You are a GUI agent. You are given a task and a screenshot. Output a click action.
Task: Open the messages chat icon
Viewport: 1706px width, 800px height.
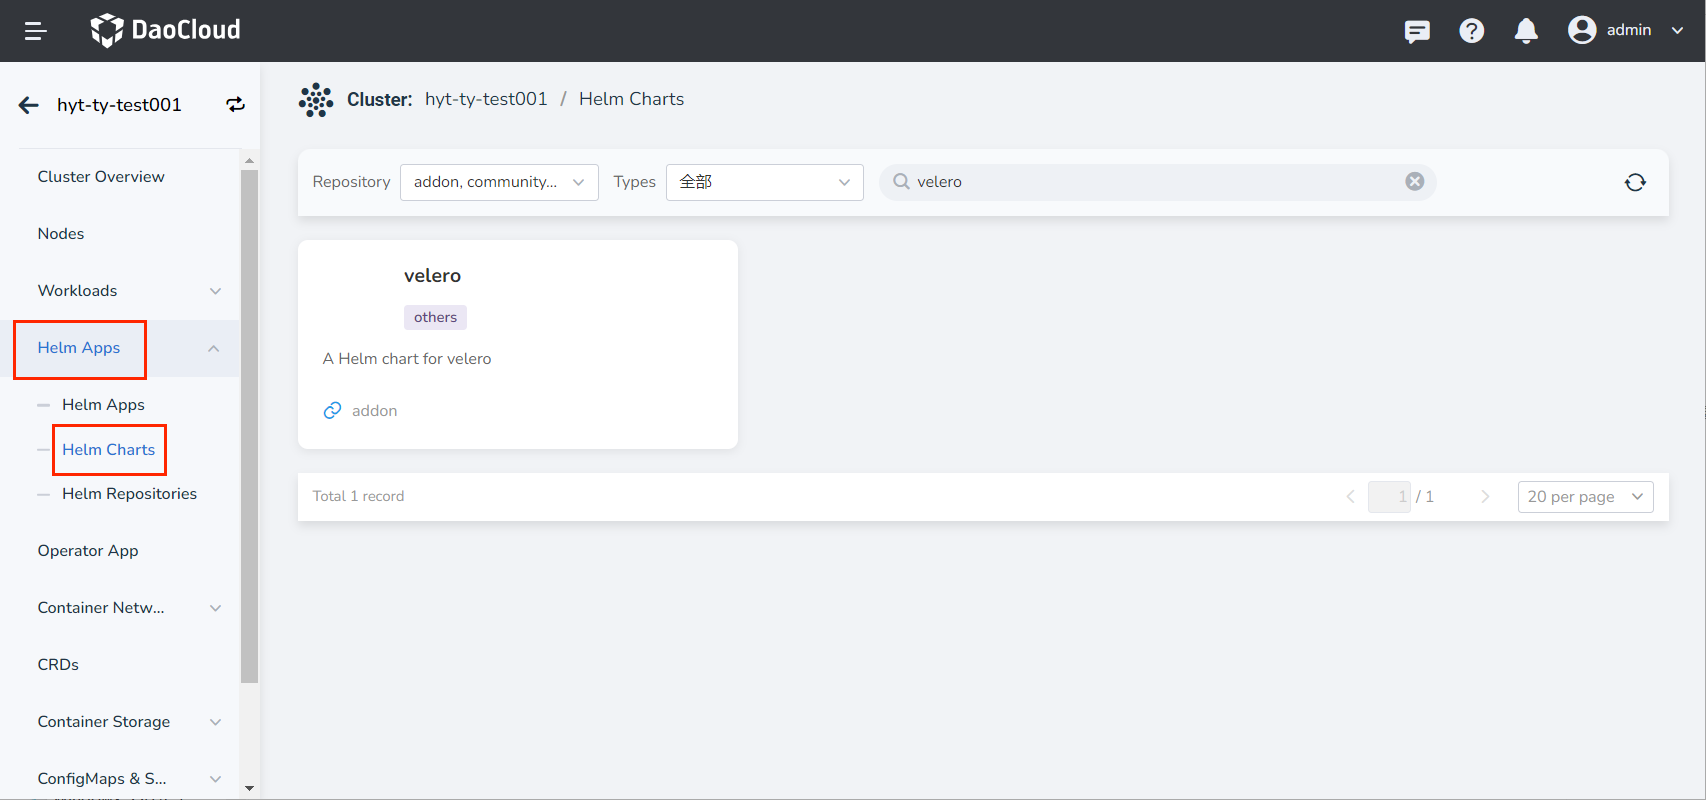tap(1417, 31)
